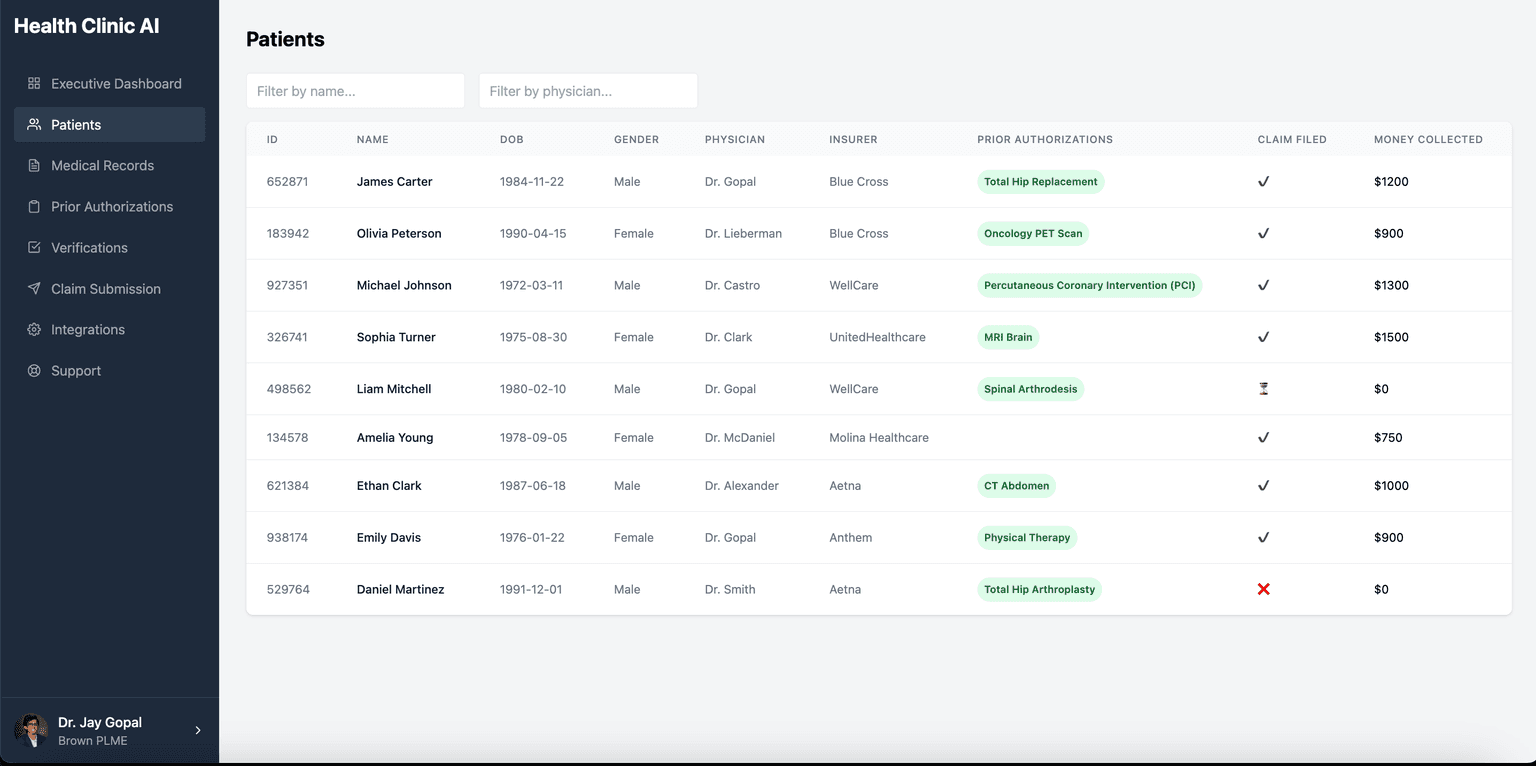This screenshot has width=1536, height=766.
Task: Click the Filter by name field
Action: coord(355,91)
